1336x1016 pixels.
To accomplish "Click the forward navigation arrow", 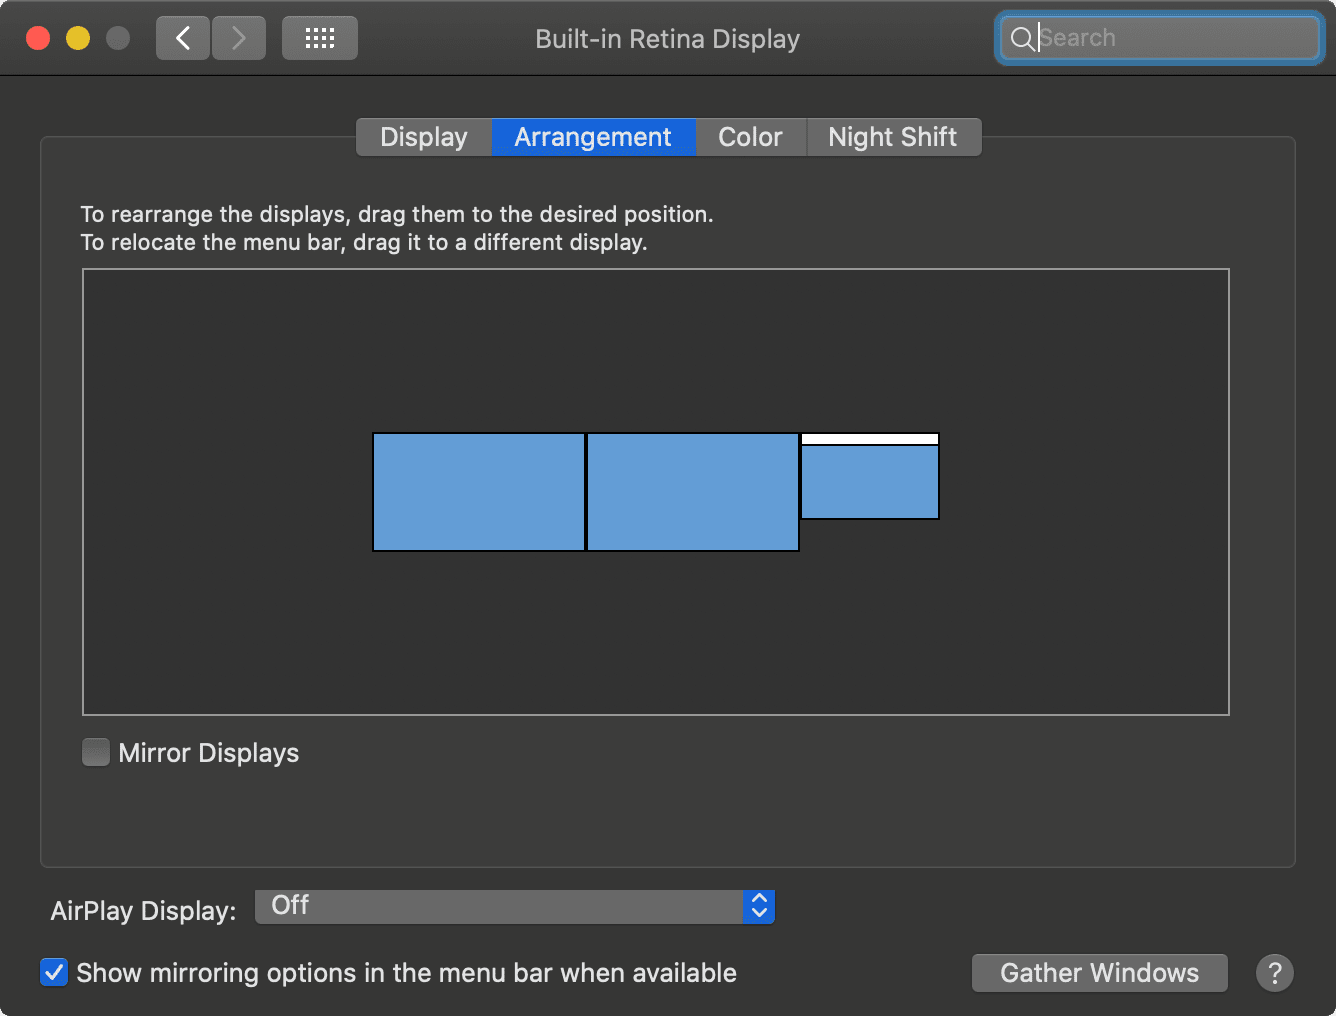I will coord(239,38).
